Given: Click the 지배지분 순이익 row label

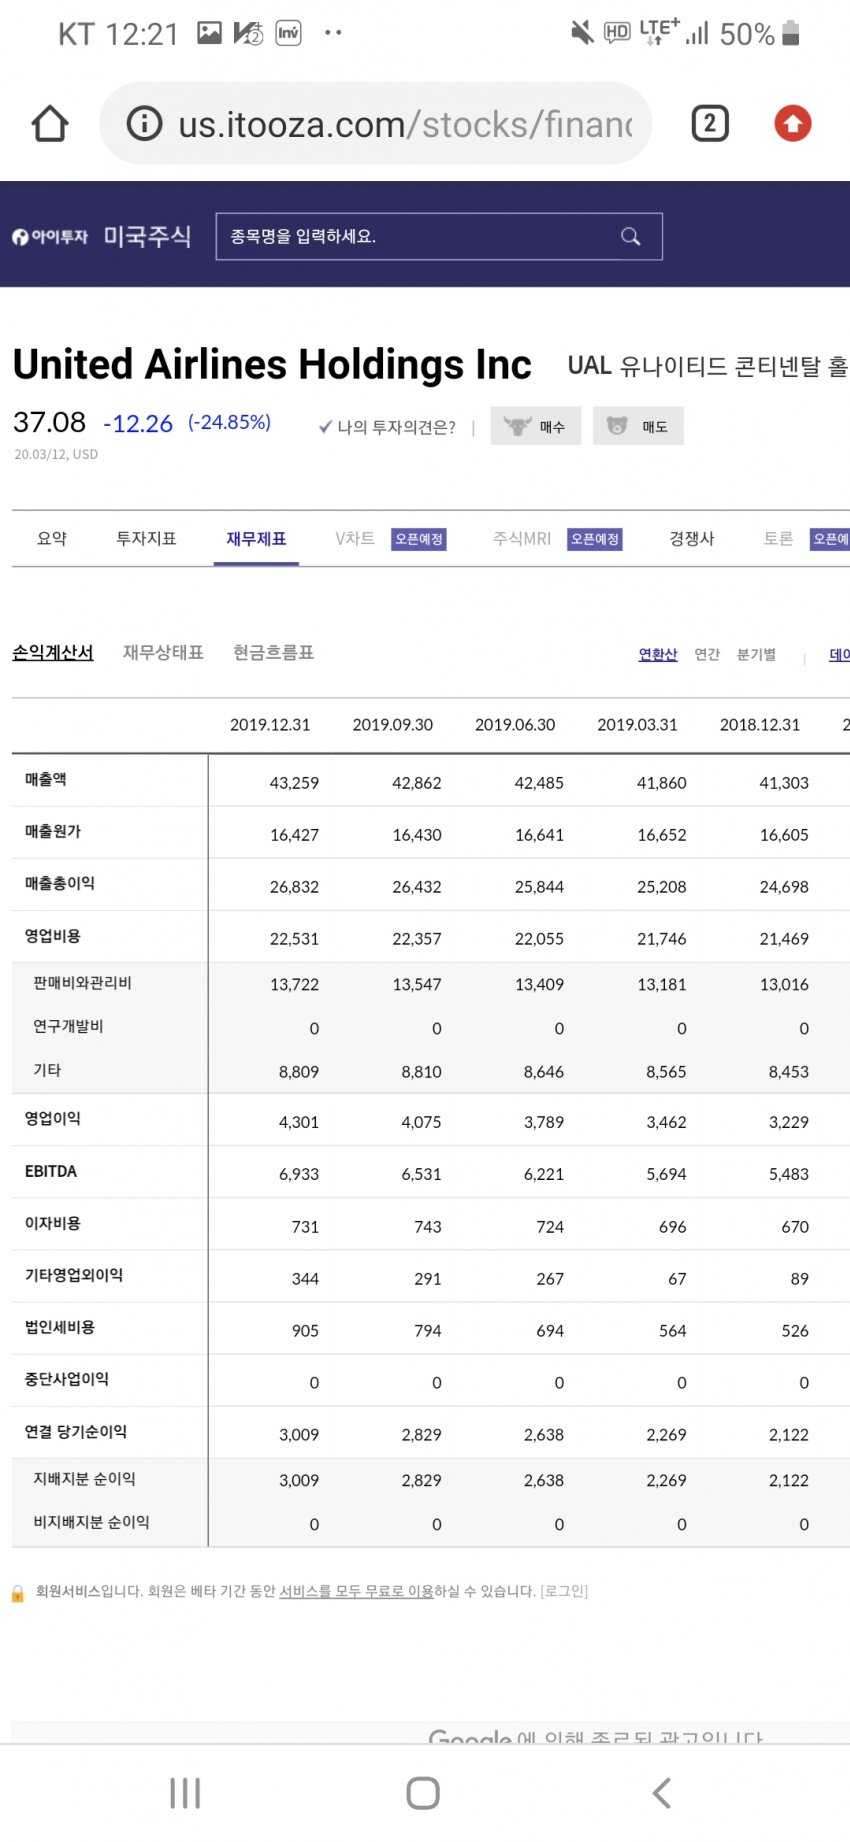Looking at the screenshot, I should tap(84, 1478).
